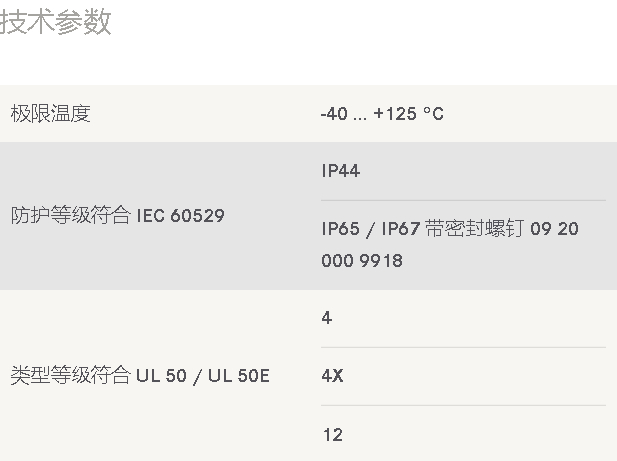Select the rating value 12
The height and width of the screenshot is (461, 617).
click(333, 435)
